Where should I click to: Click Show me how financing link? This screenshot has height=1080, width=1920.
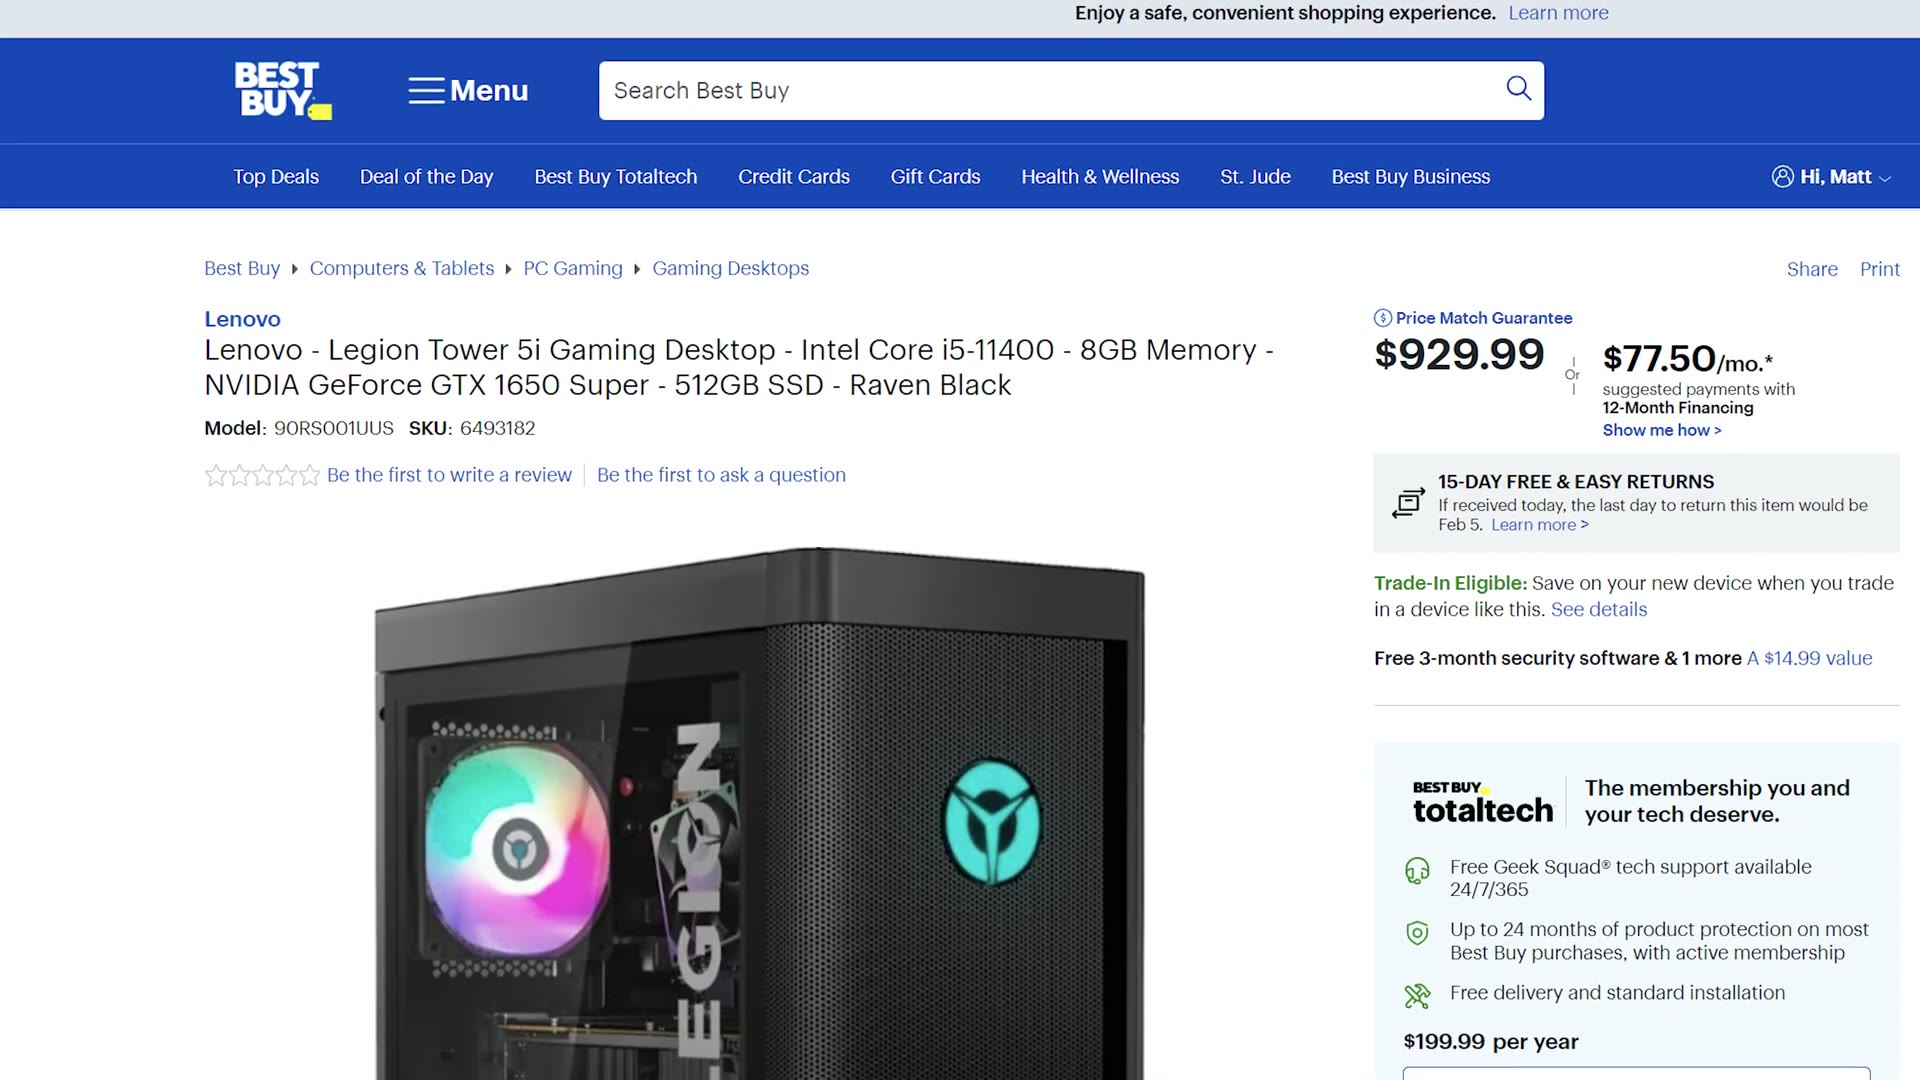1661,430
